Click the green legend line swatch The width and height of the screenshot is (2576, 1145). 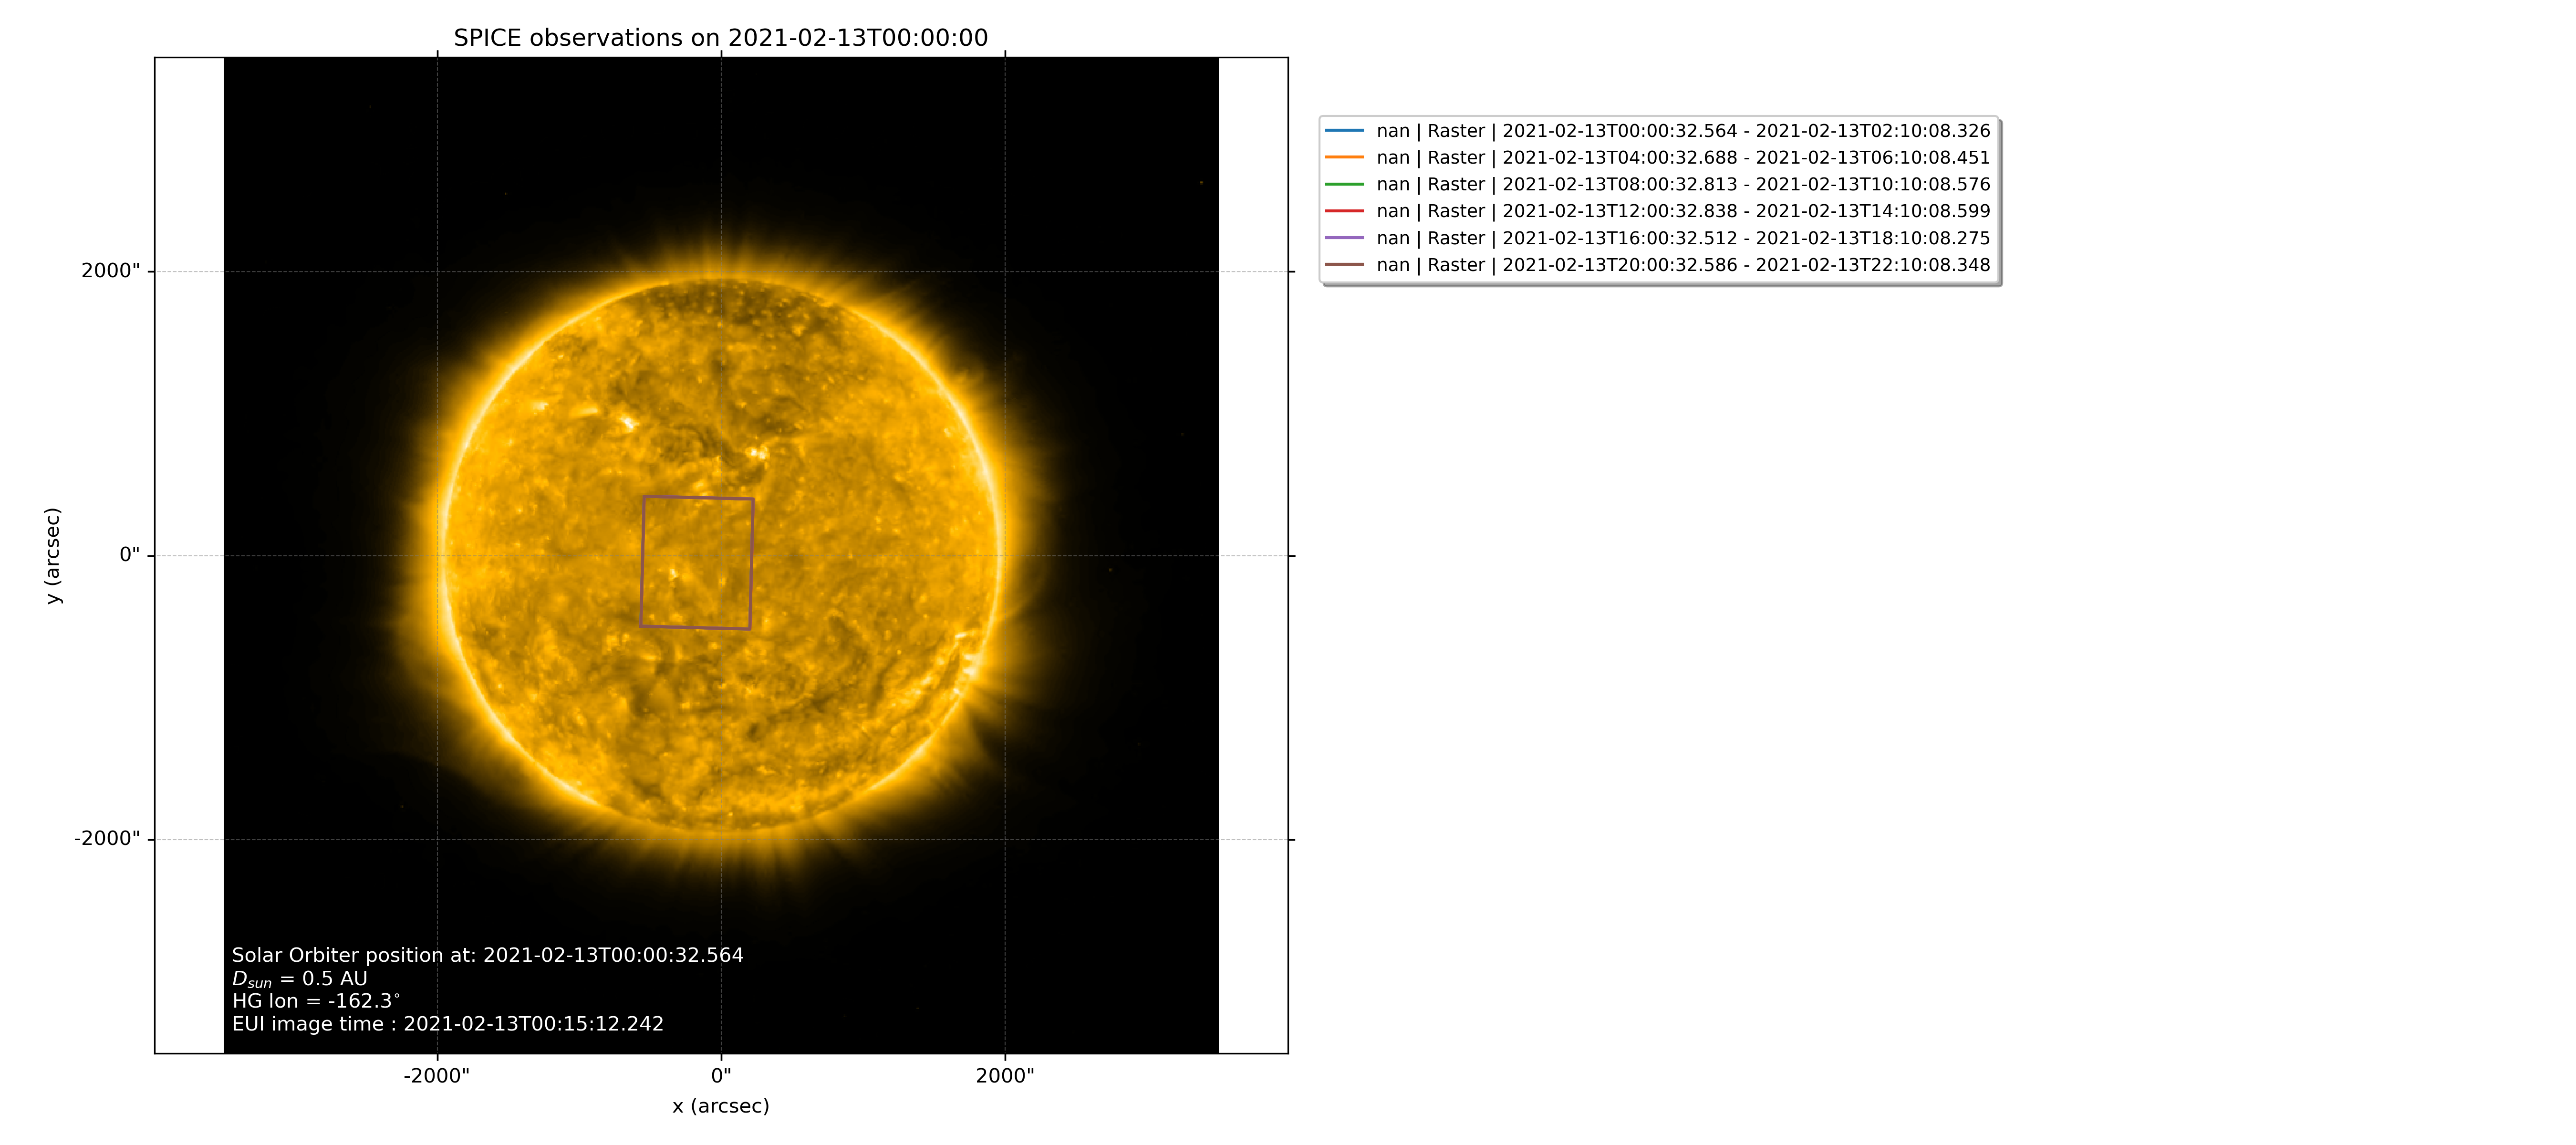[1344, 185]
